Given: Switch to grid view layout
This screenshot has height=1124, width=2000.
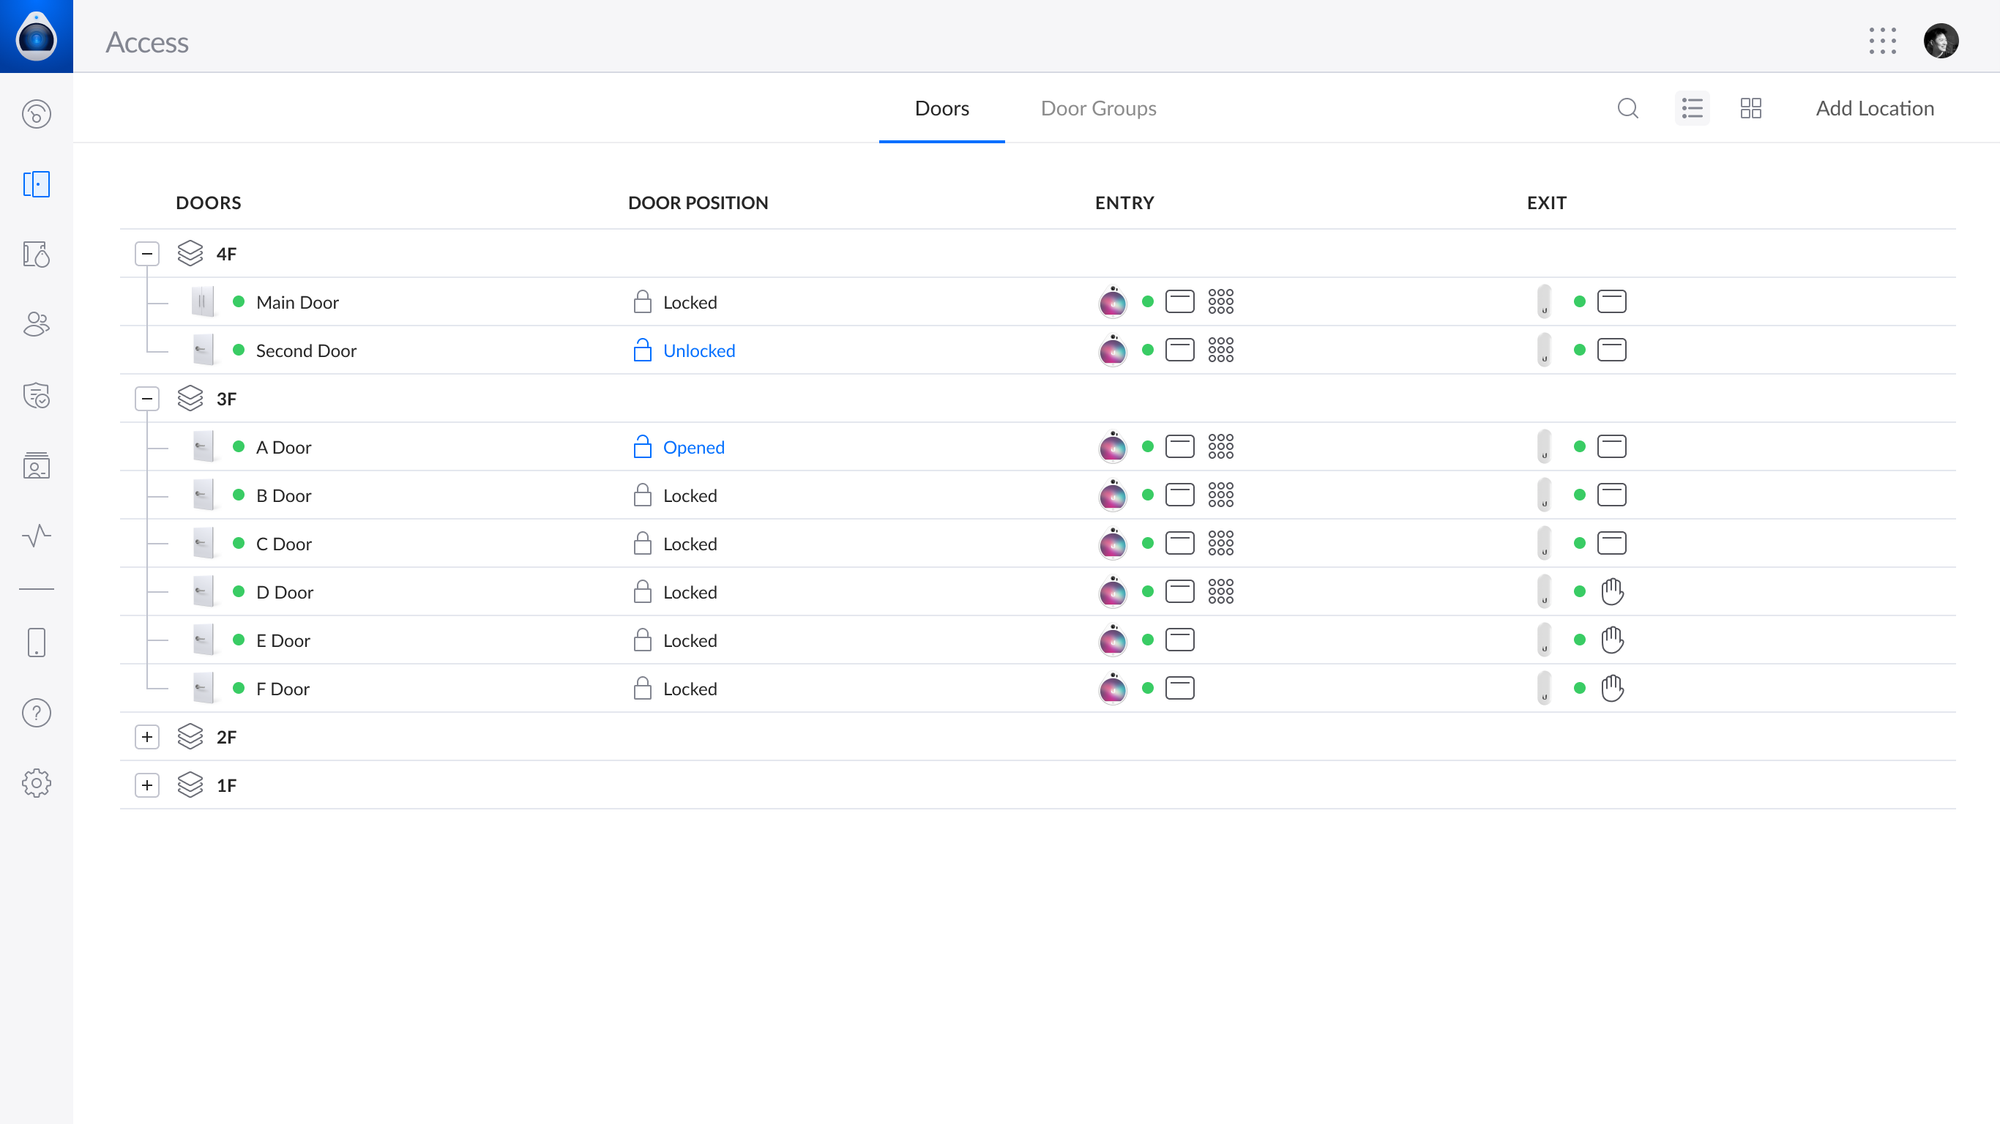Looking at the screenshot, I should click(x=1751, y=108).
